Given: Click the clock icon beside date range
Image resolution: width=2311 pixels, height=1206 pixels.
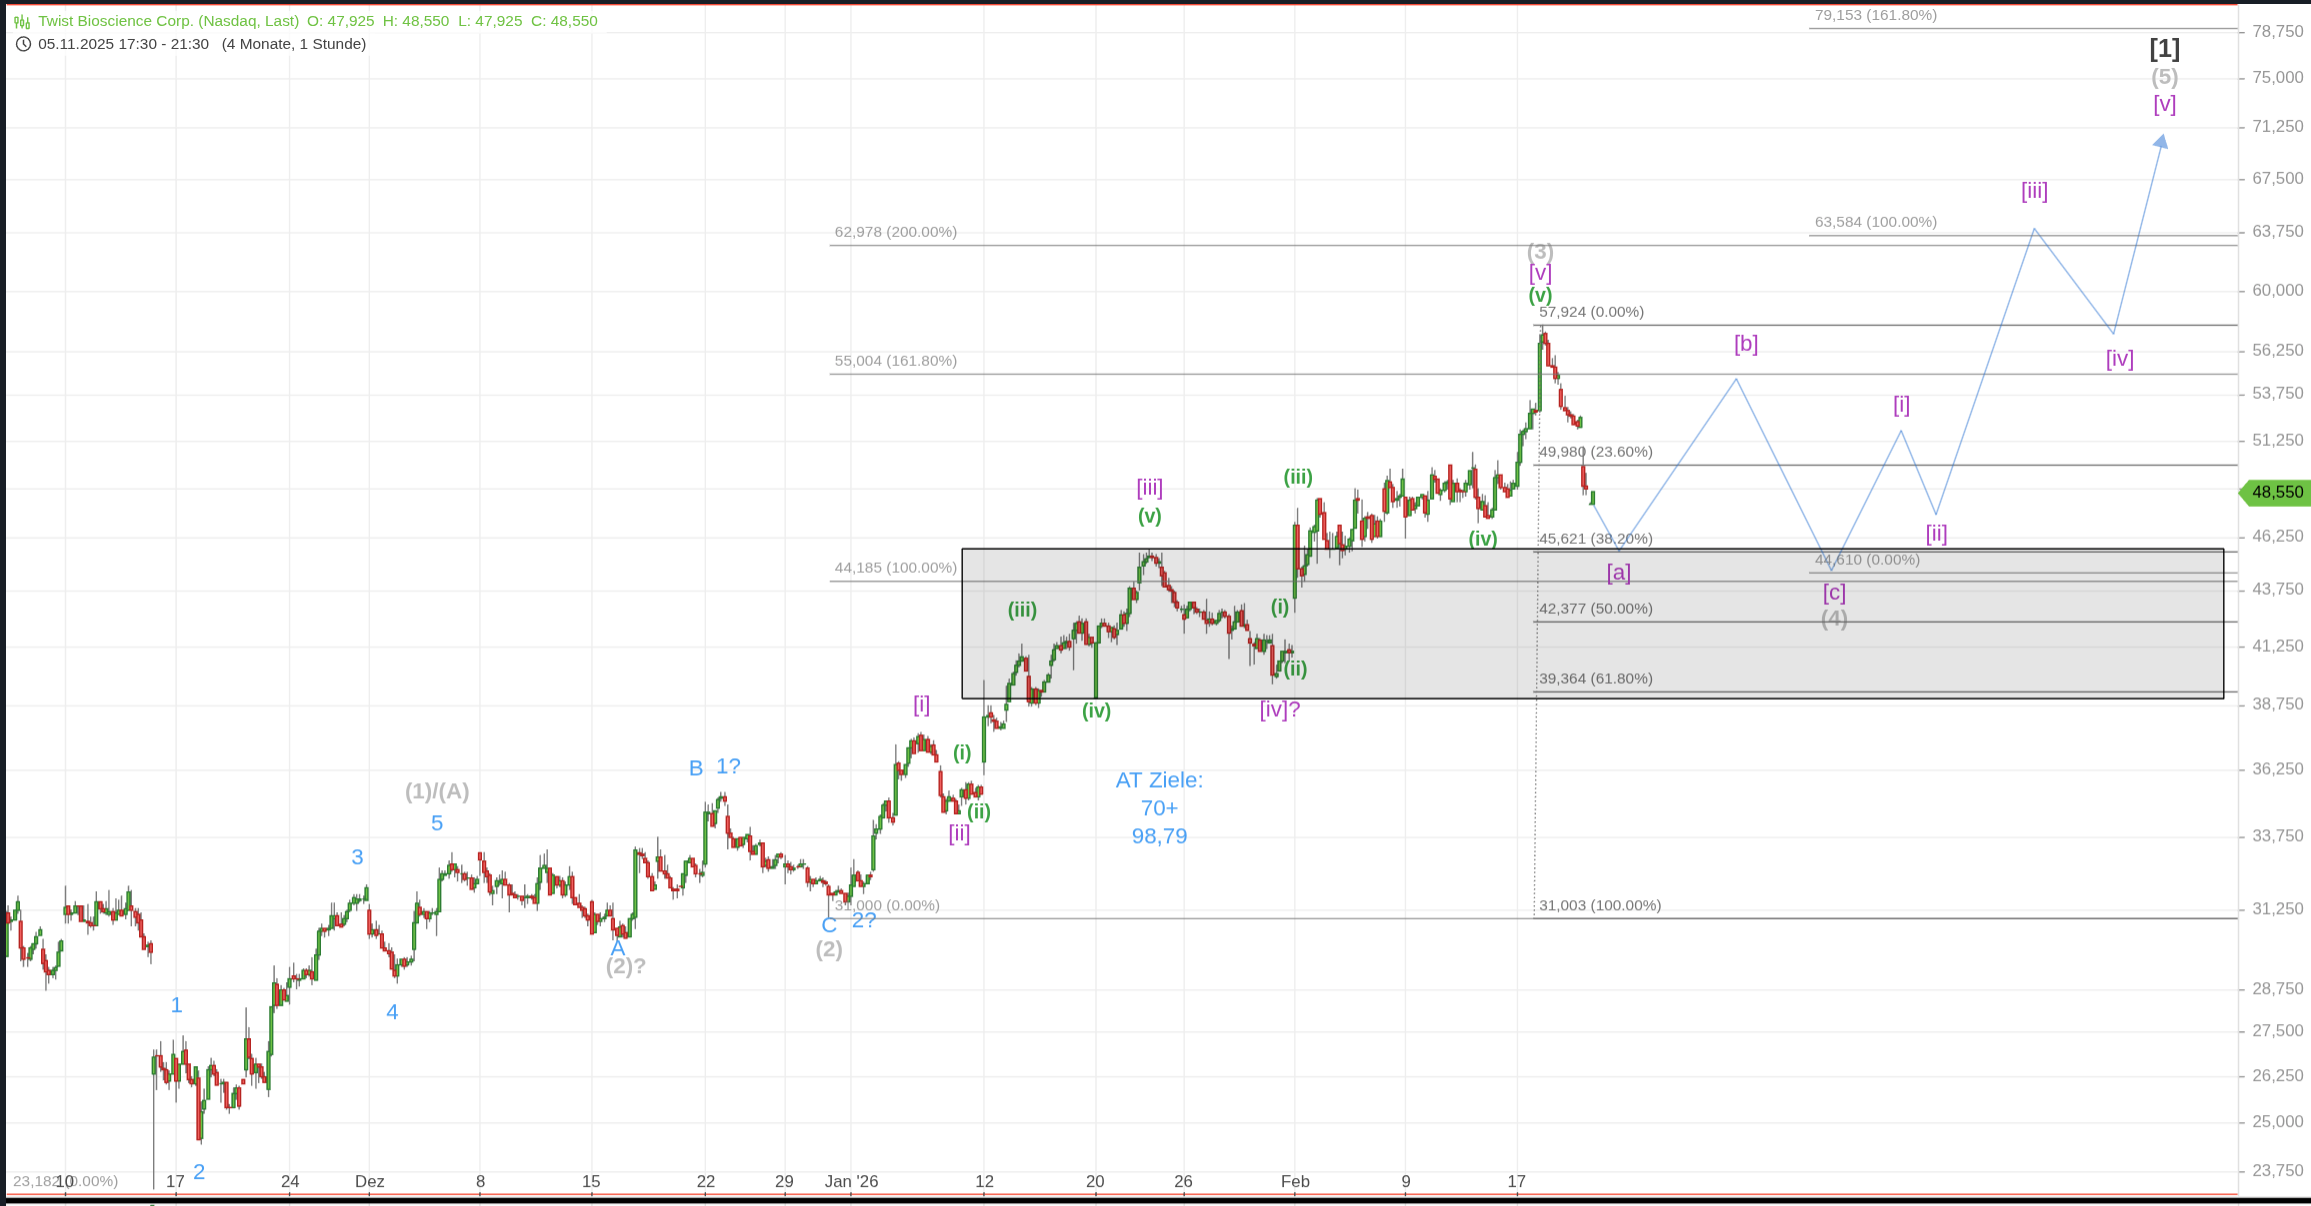Looking at the screenshot, I should [x=22, y=44].
